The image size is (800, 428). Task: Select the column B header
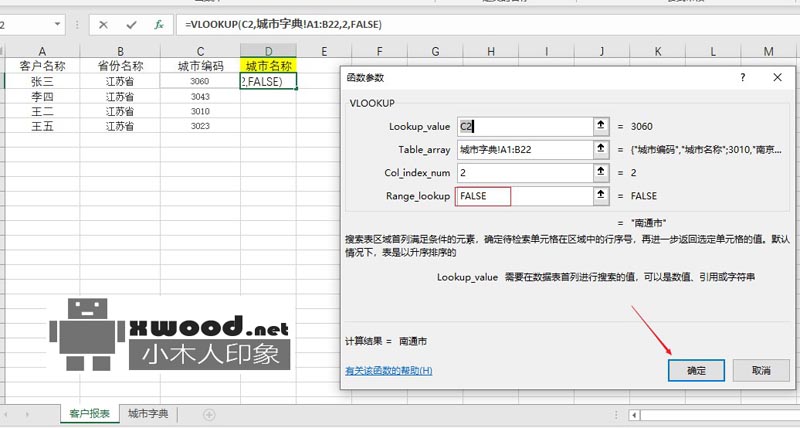120,51
